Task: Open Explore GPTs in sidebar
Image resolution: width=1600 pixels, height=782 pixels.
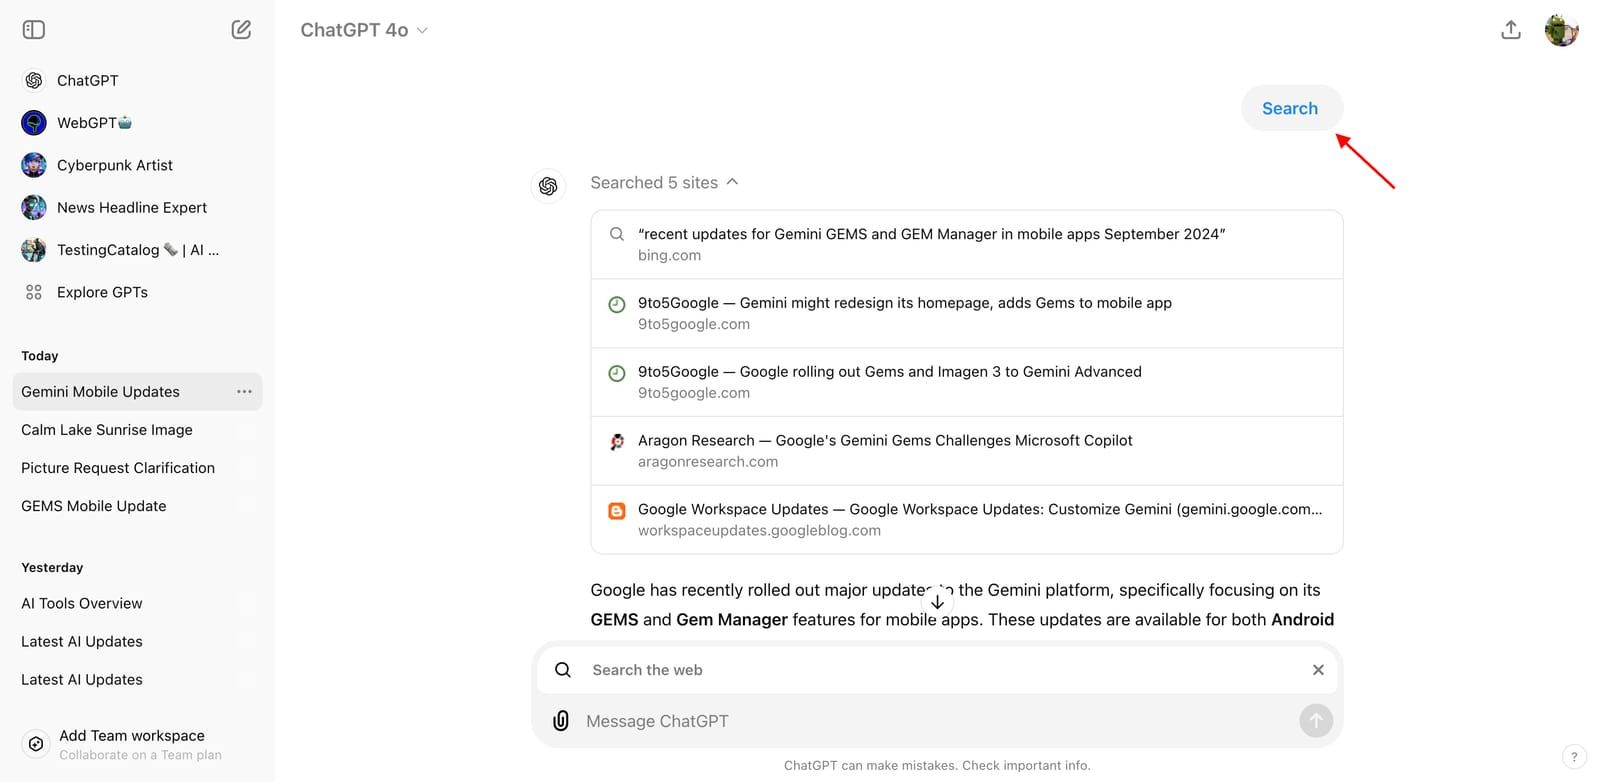Action: click(102, 292)
